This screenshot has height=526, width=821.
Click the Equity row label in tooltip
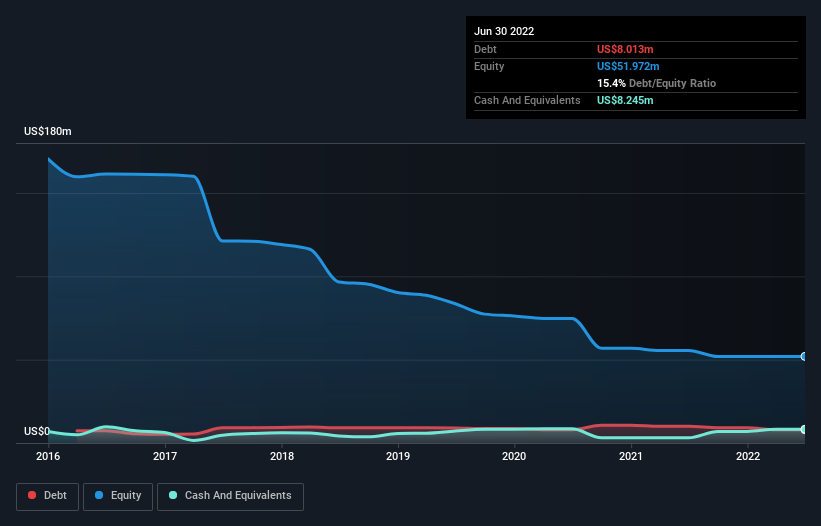point(489,66)
